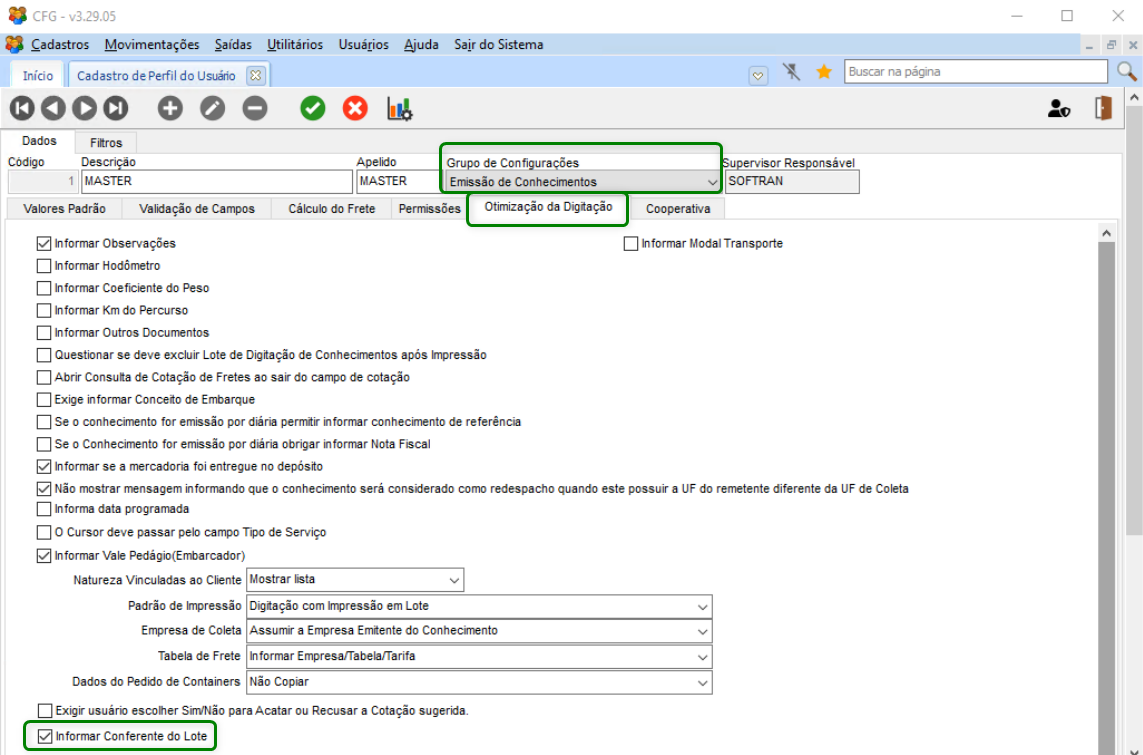Check Informar Outros Documentos

point(44,332)
